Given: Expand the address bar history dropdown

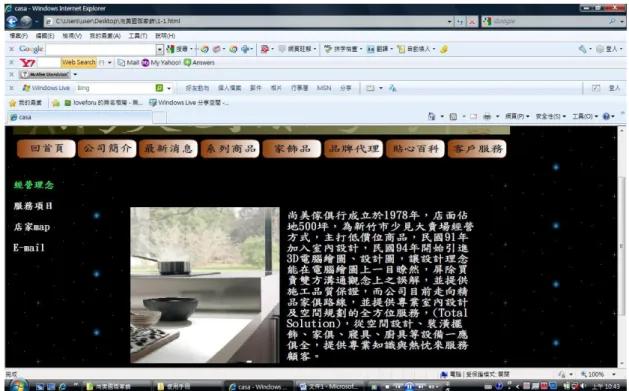Looking at the screenshot, I should [x=449, y=22].
